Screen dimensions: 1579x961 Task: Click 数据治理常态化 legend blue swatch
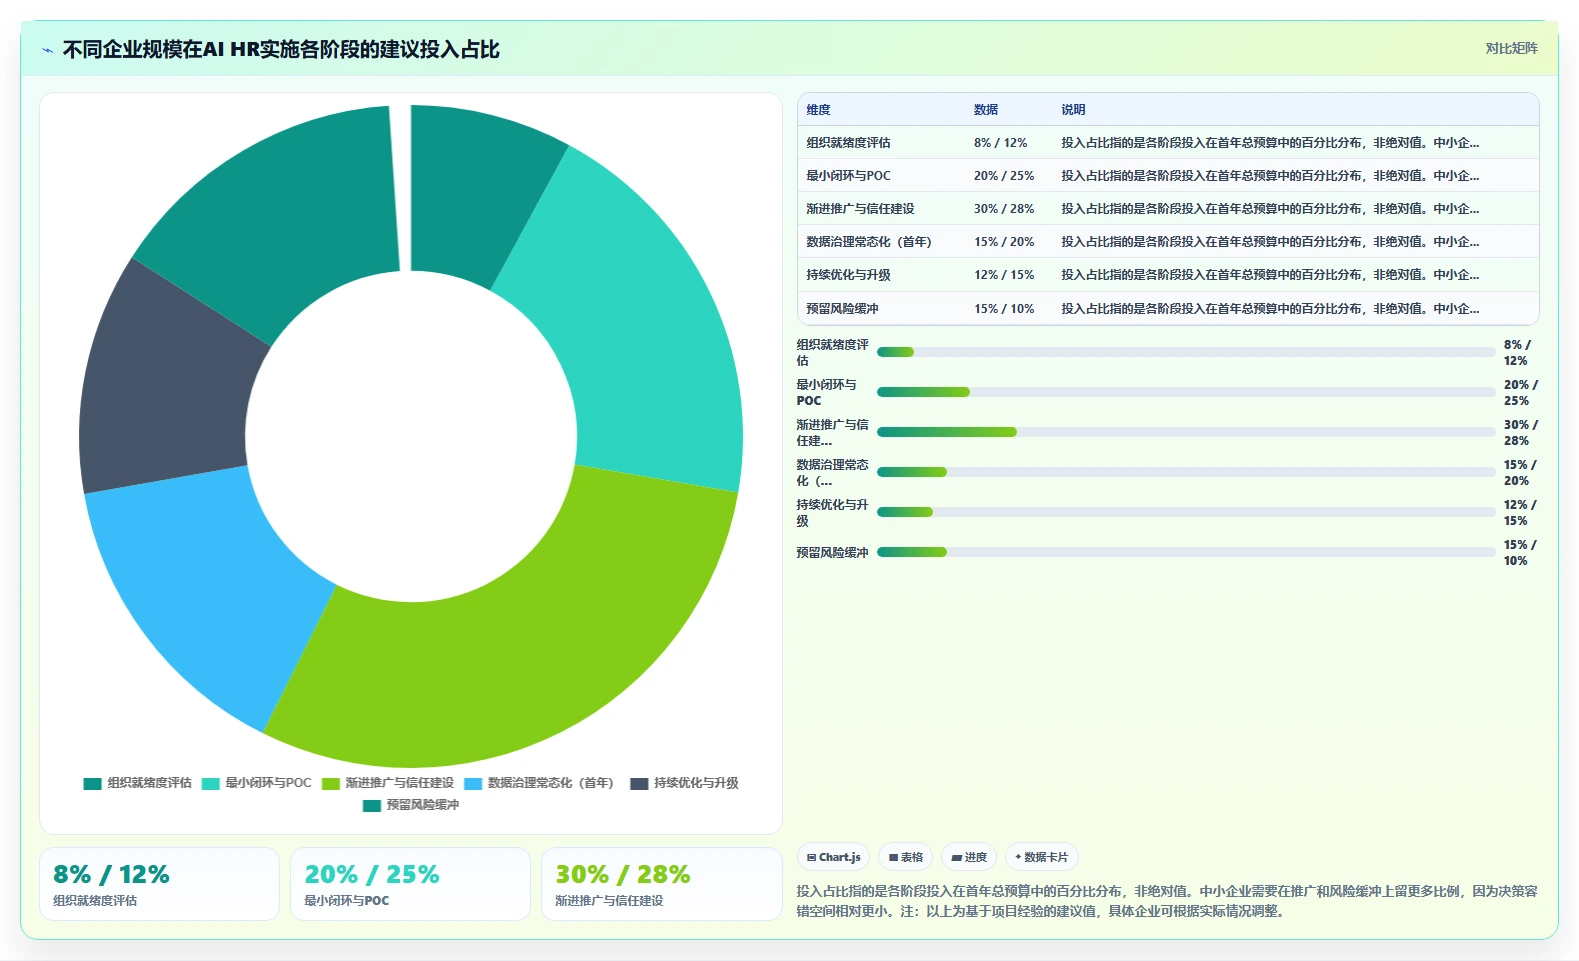pos(473,783)
